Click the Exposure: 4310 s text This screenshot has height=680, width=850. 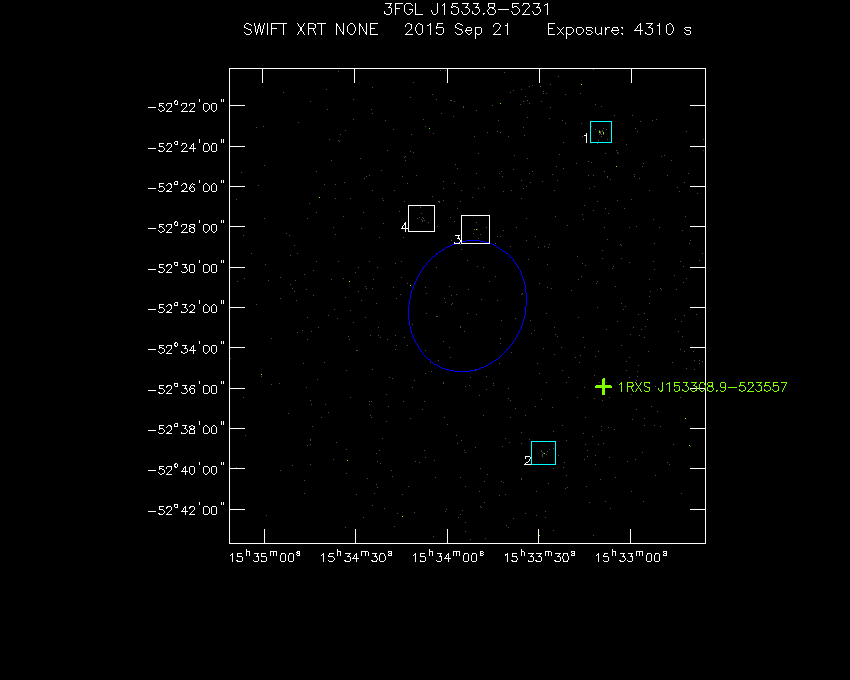pos(619,29)
